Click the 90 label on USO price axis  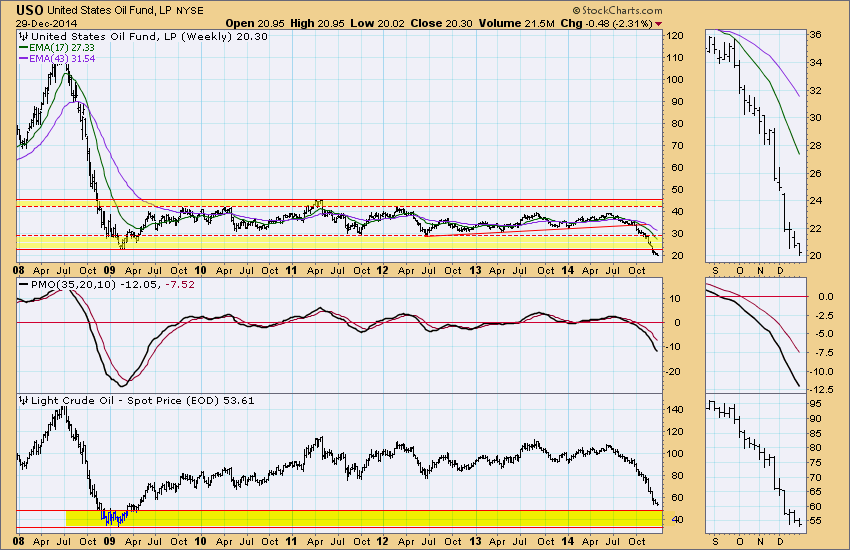pyautogui.click(x=678, y=102)
